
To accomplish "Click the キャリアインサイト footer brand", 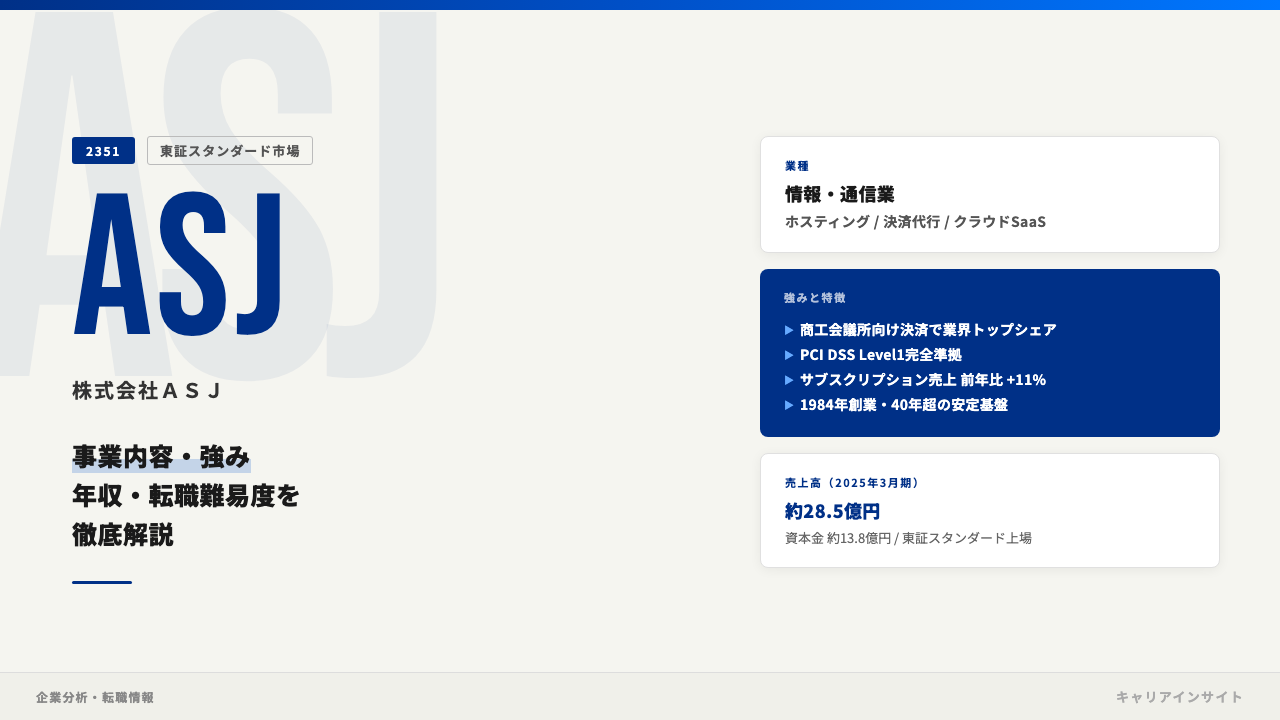I will 1180,697.
